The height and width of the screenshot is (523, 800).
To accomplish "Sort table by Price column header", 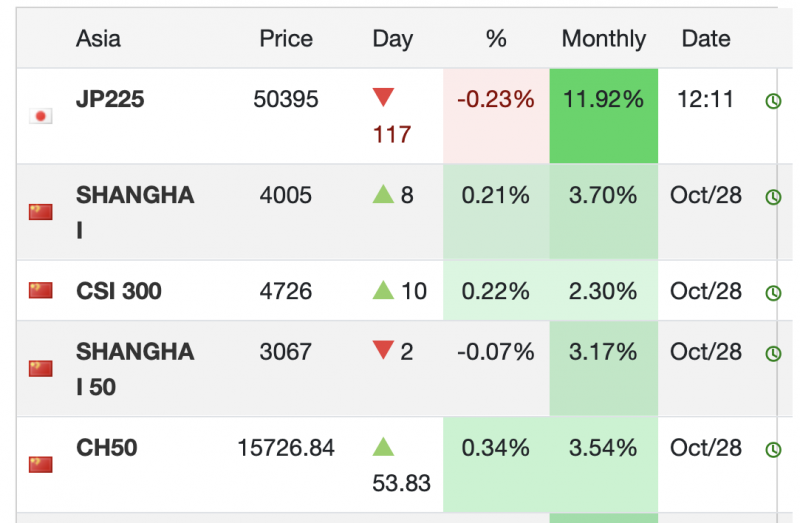I will 286,39.
